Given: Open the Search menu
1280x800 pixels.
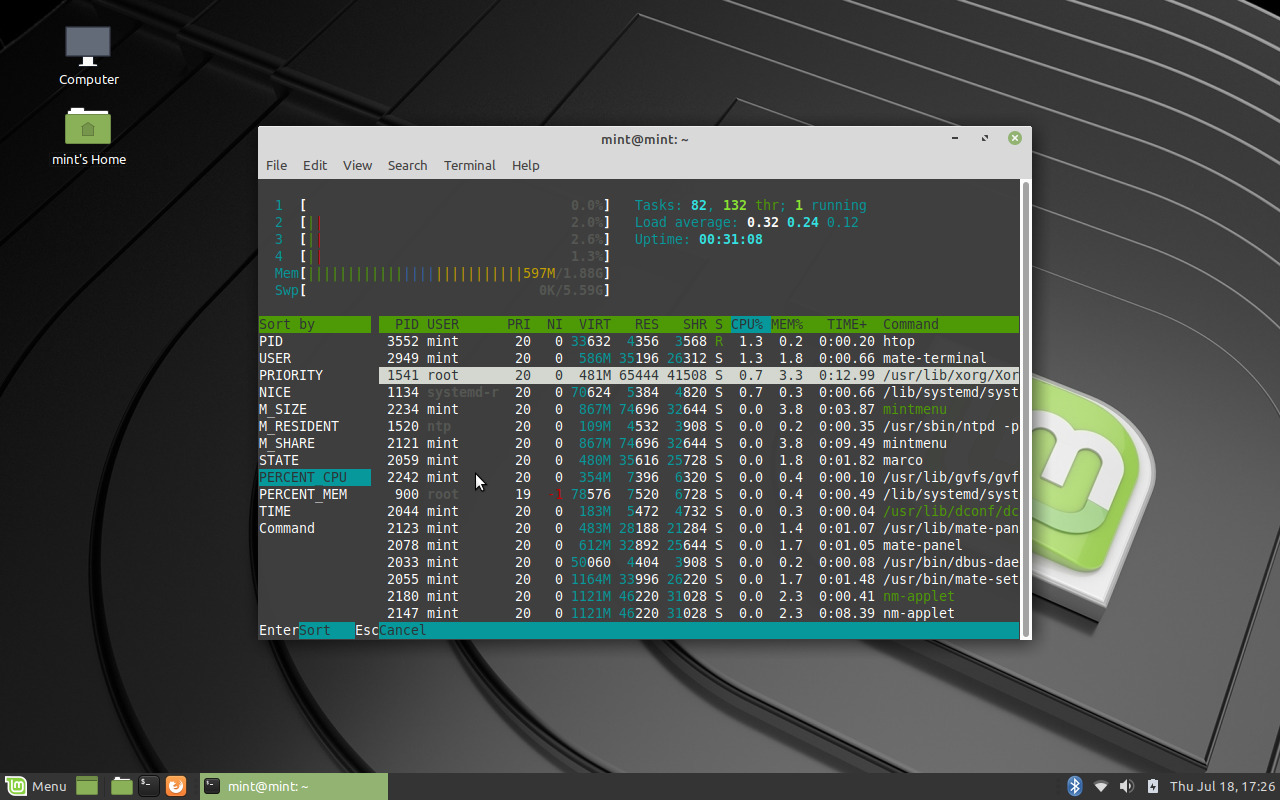Looking at the screenshot, I should coord(407,165).
